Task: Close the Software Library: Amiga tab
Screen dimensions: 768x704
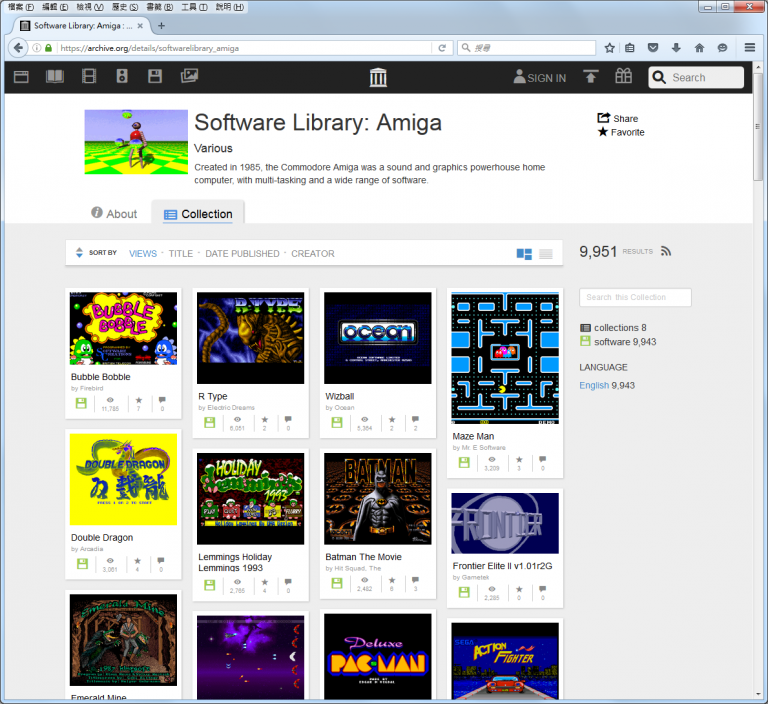Action: point(140,25)
